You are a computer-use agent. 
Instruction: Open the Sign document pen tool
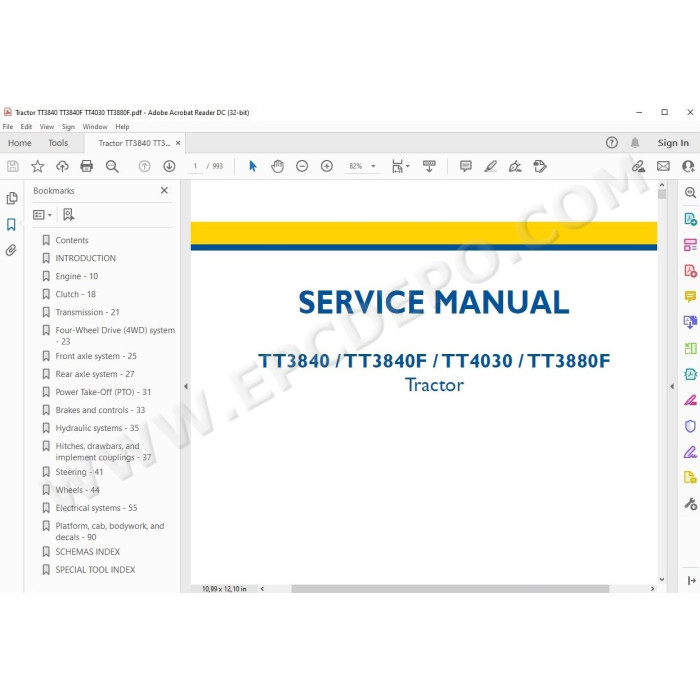pos(515,167)
